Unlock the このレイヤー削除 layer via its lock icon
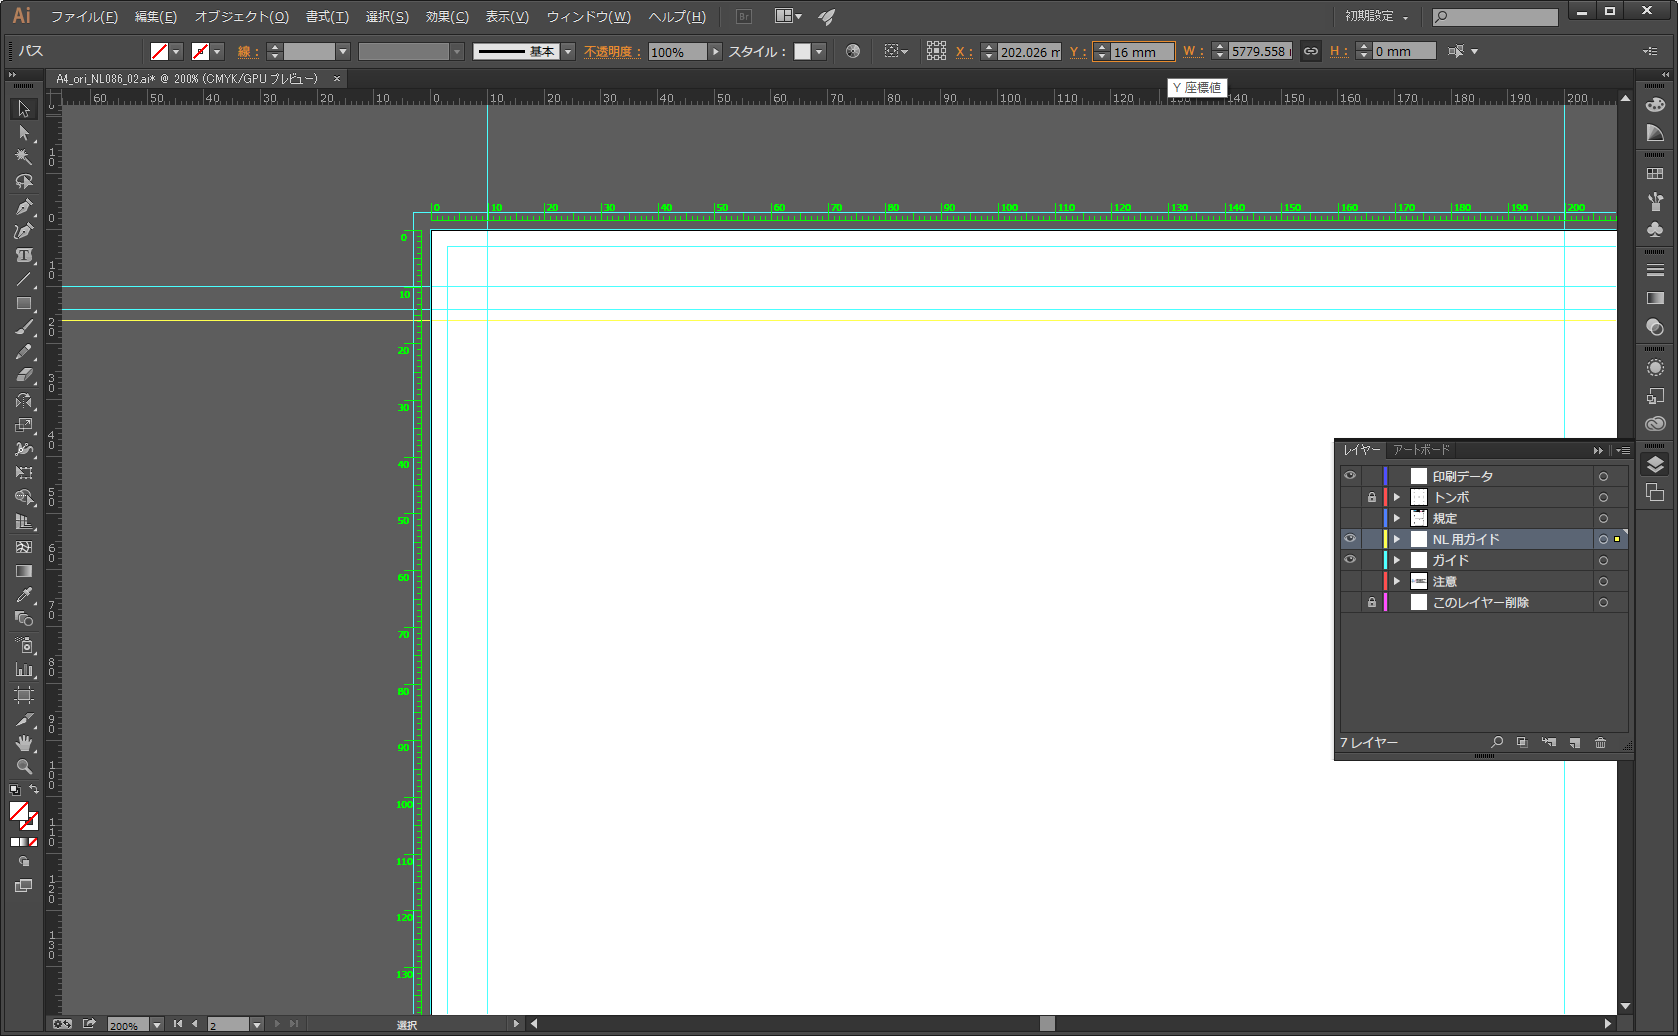 (1372, 602)
